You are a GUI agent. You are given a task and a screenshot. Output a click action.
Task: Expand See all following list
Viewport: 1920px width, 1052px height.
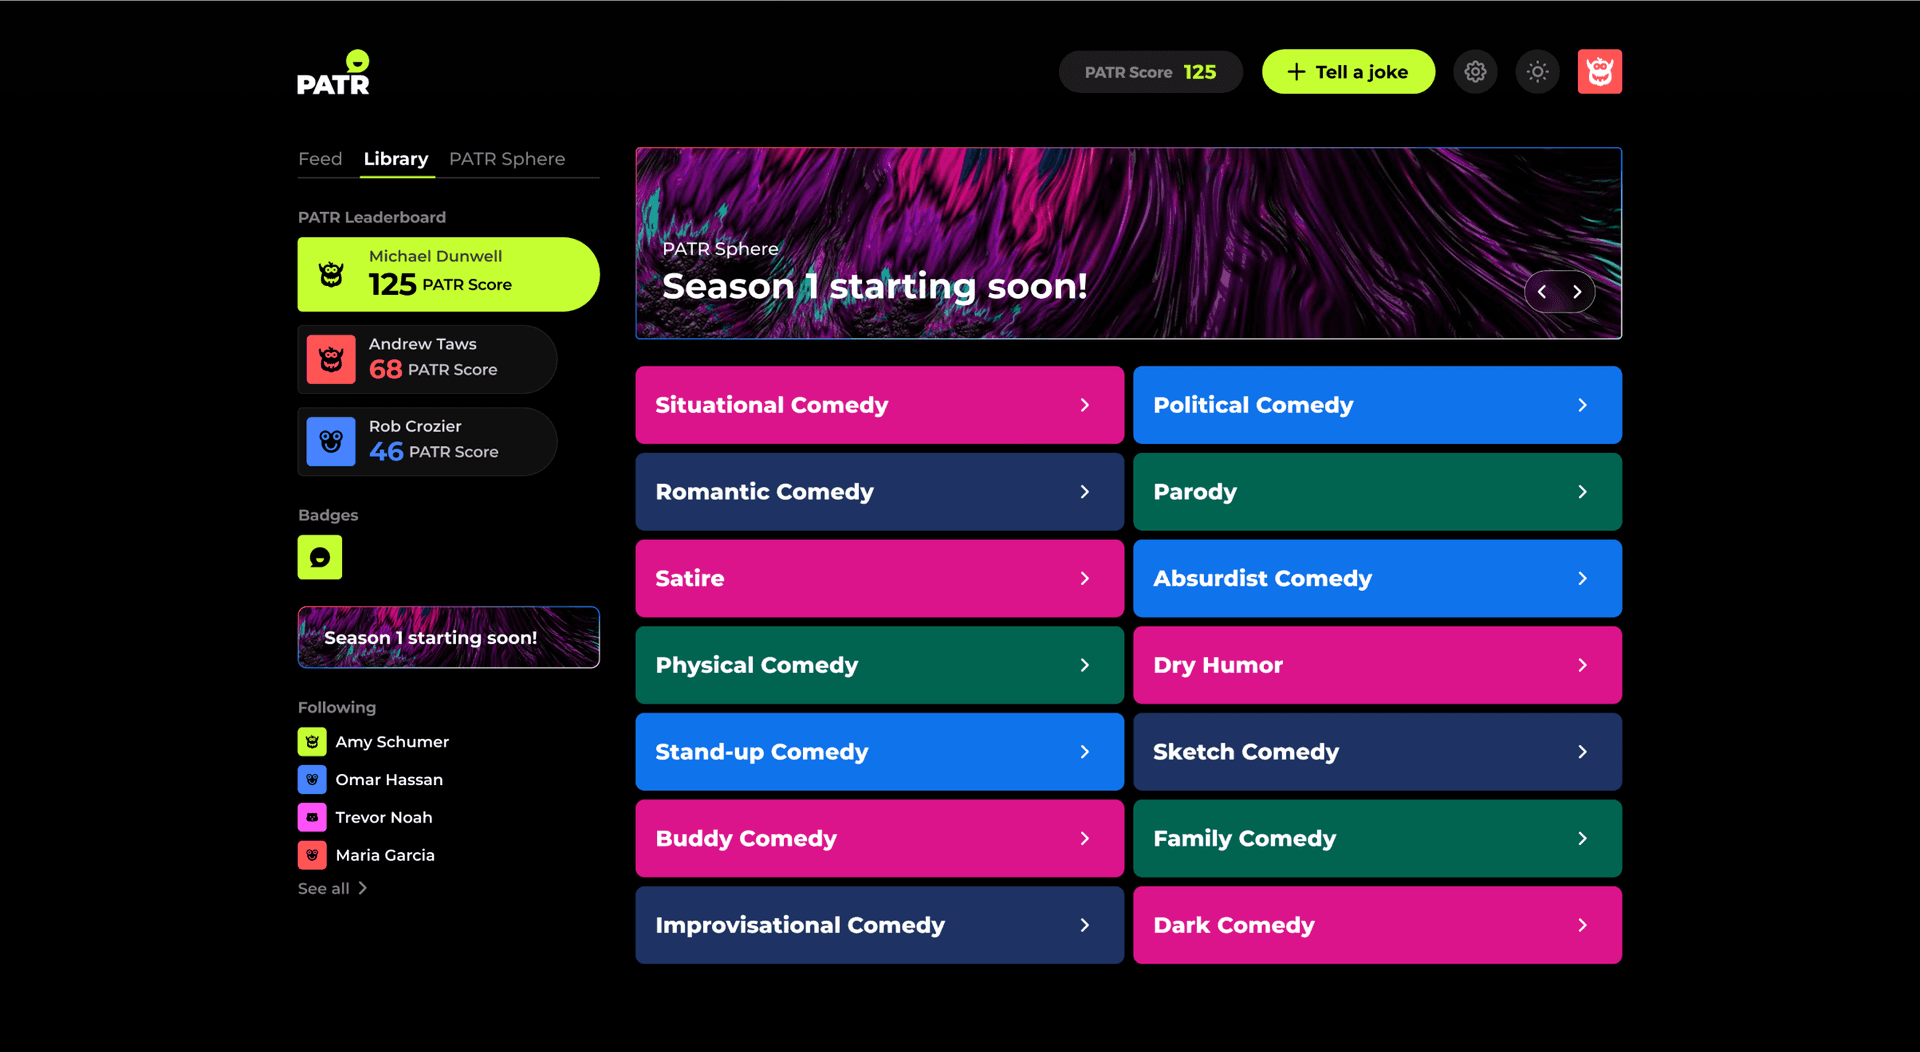(x=332, y=888)
